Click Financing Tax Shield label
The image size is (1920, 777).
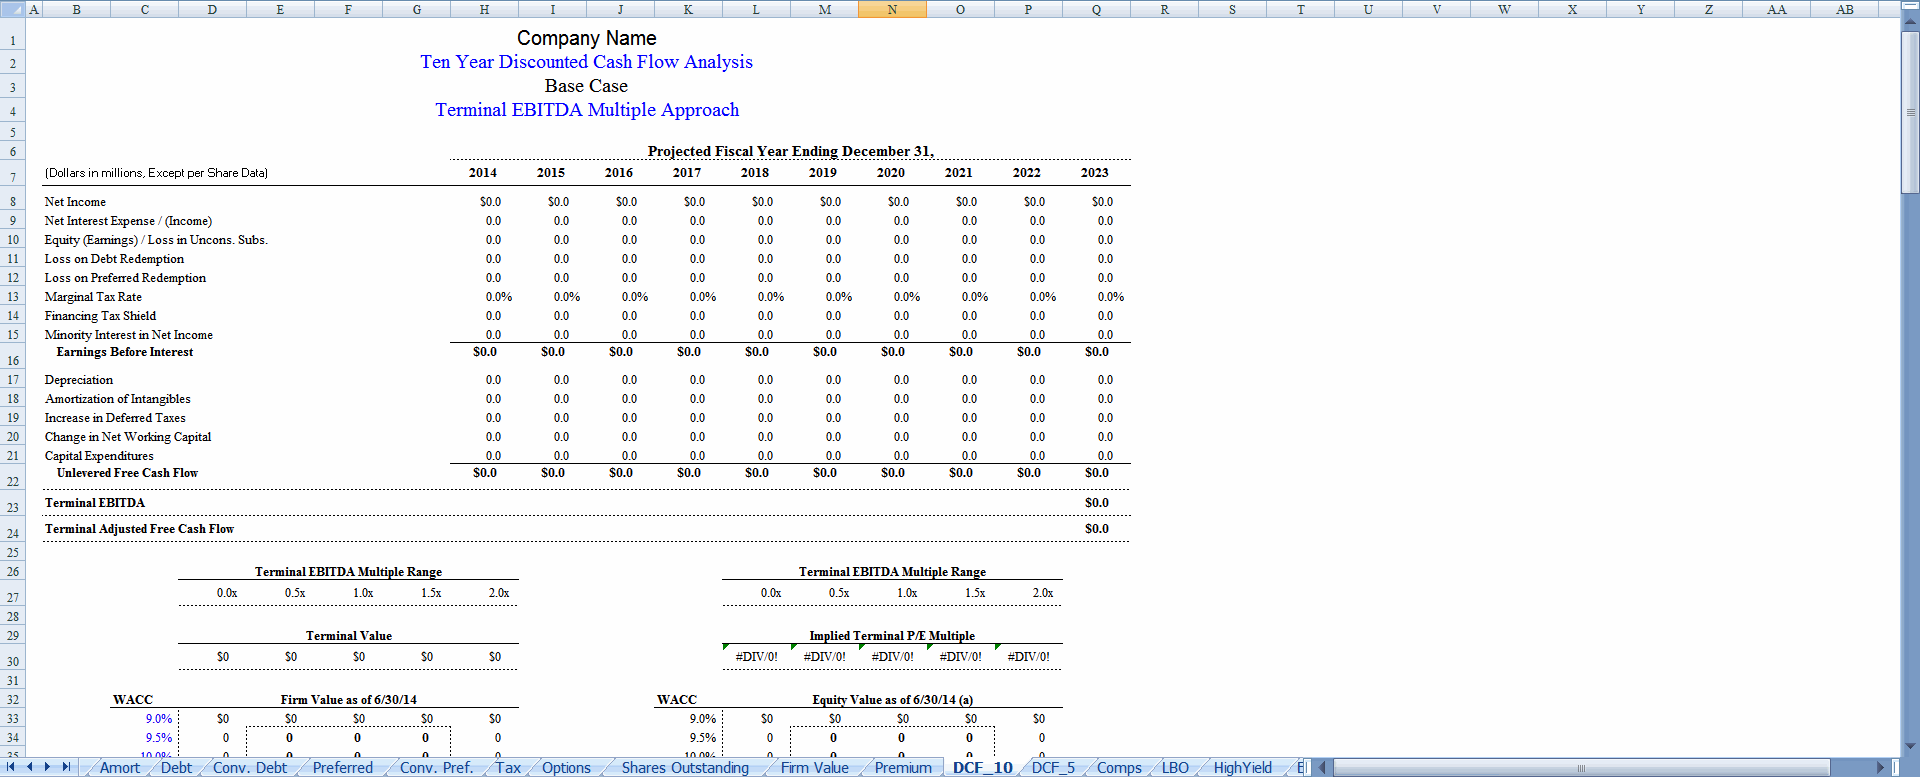tap(100, 316)
